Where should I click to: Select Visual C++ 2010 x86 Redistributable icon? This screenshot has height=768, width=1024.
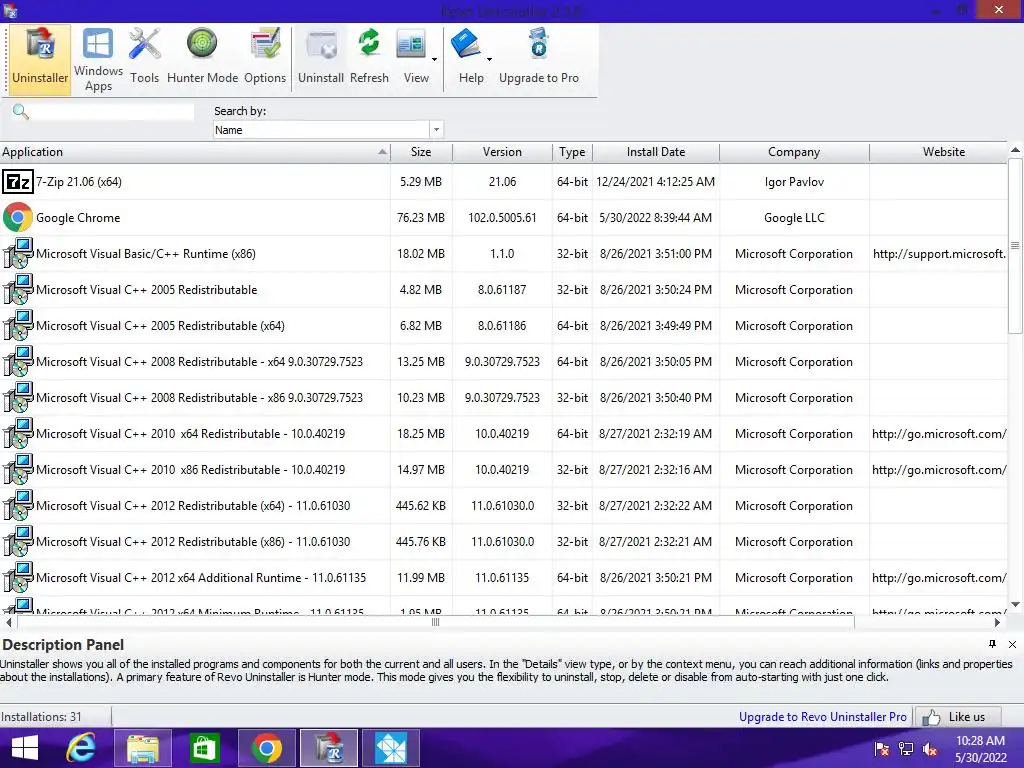[18, 470]
